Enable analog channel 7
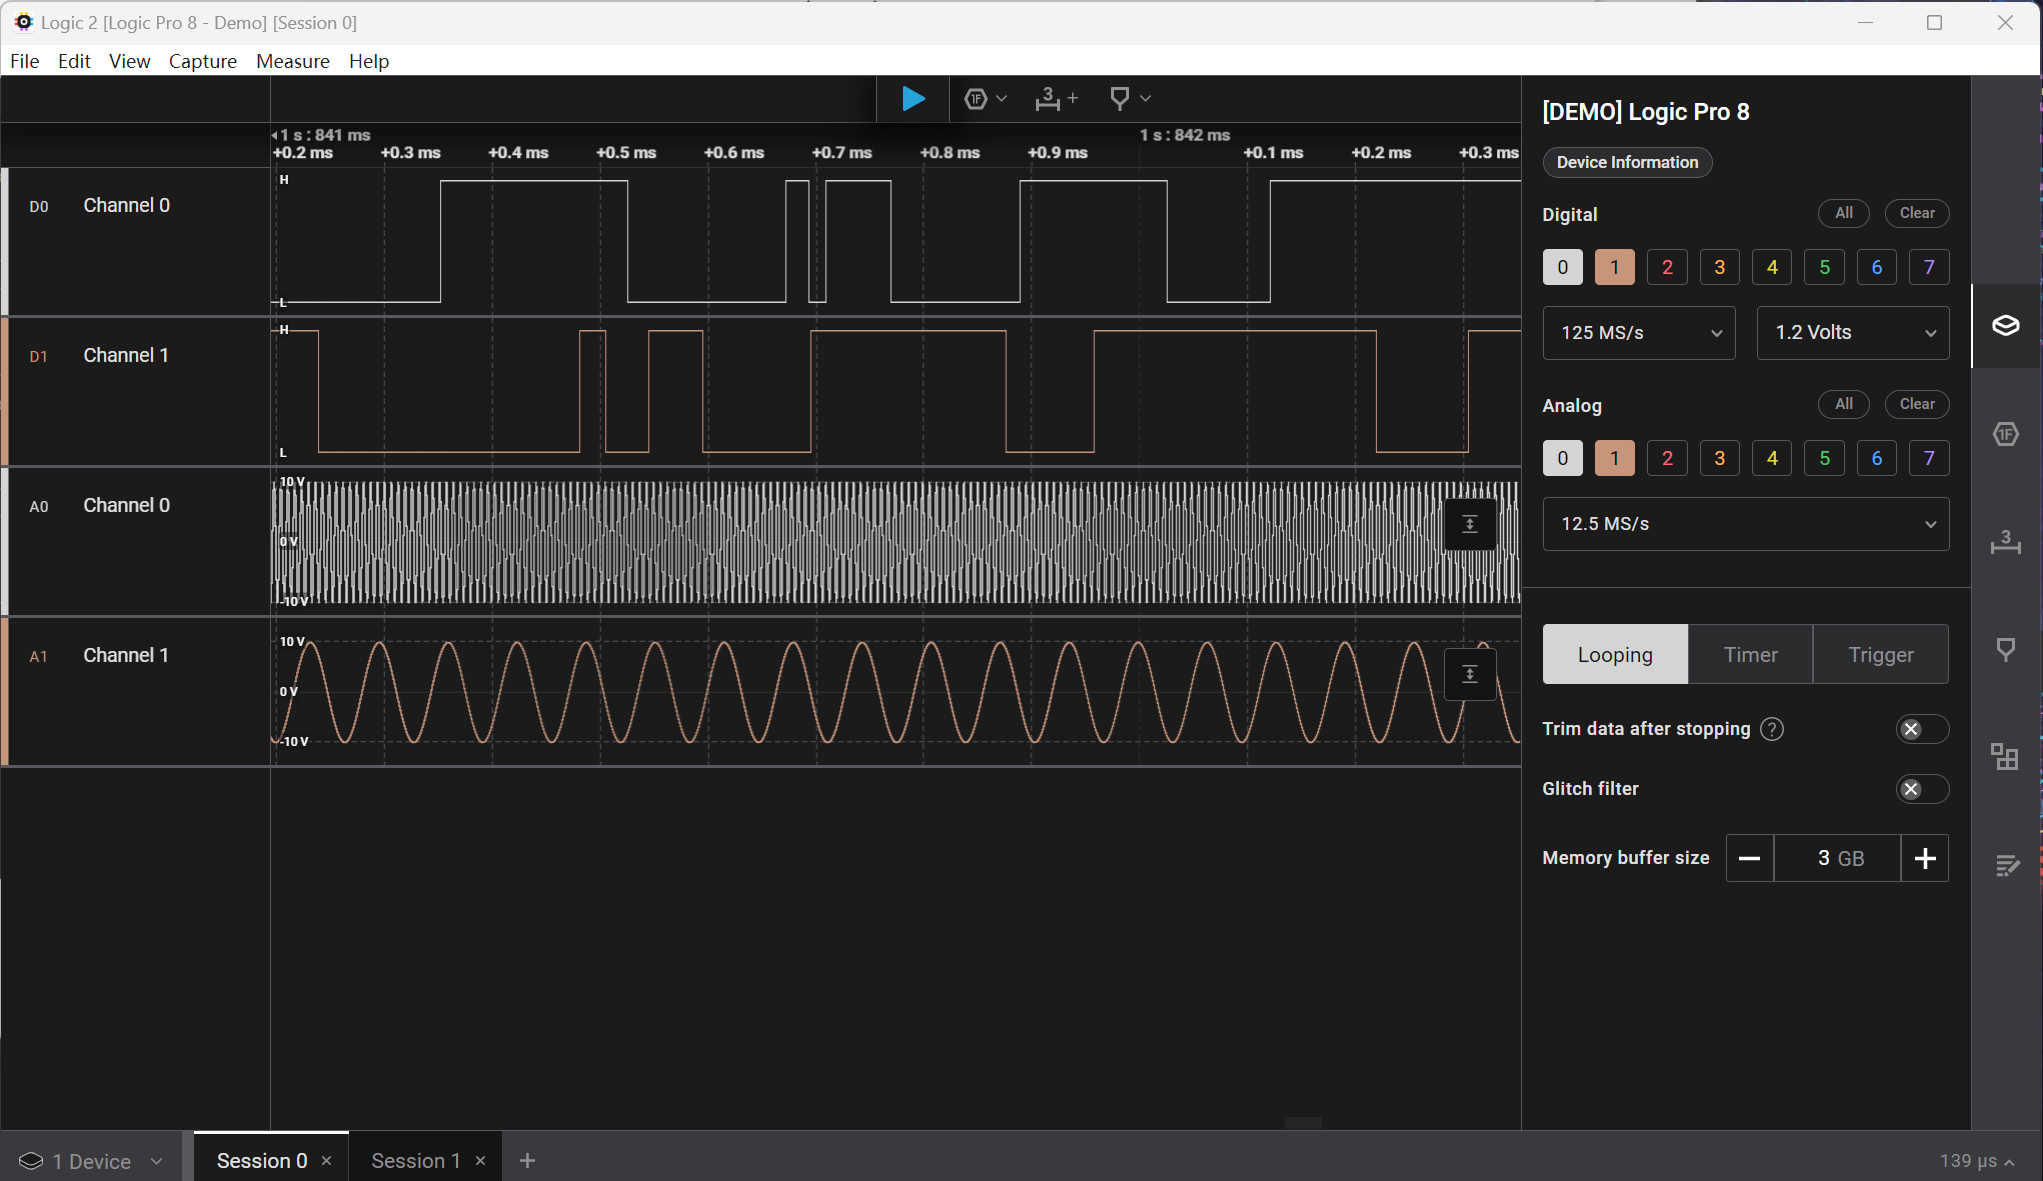Image resolution: width=2043 pixels, height=1181 pixels. (x=1929, y=458)
